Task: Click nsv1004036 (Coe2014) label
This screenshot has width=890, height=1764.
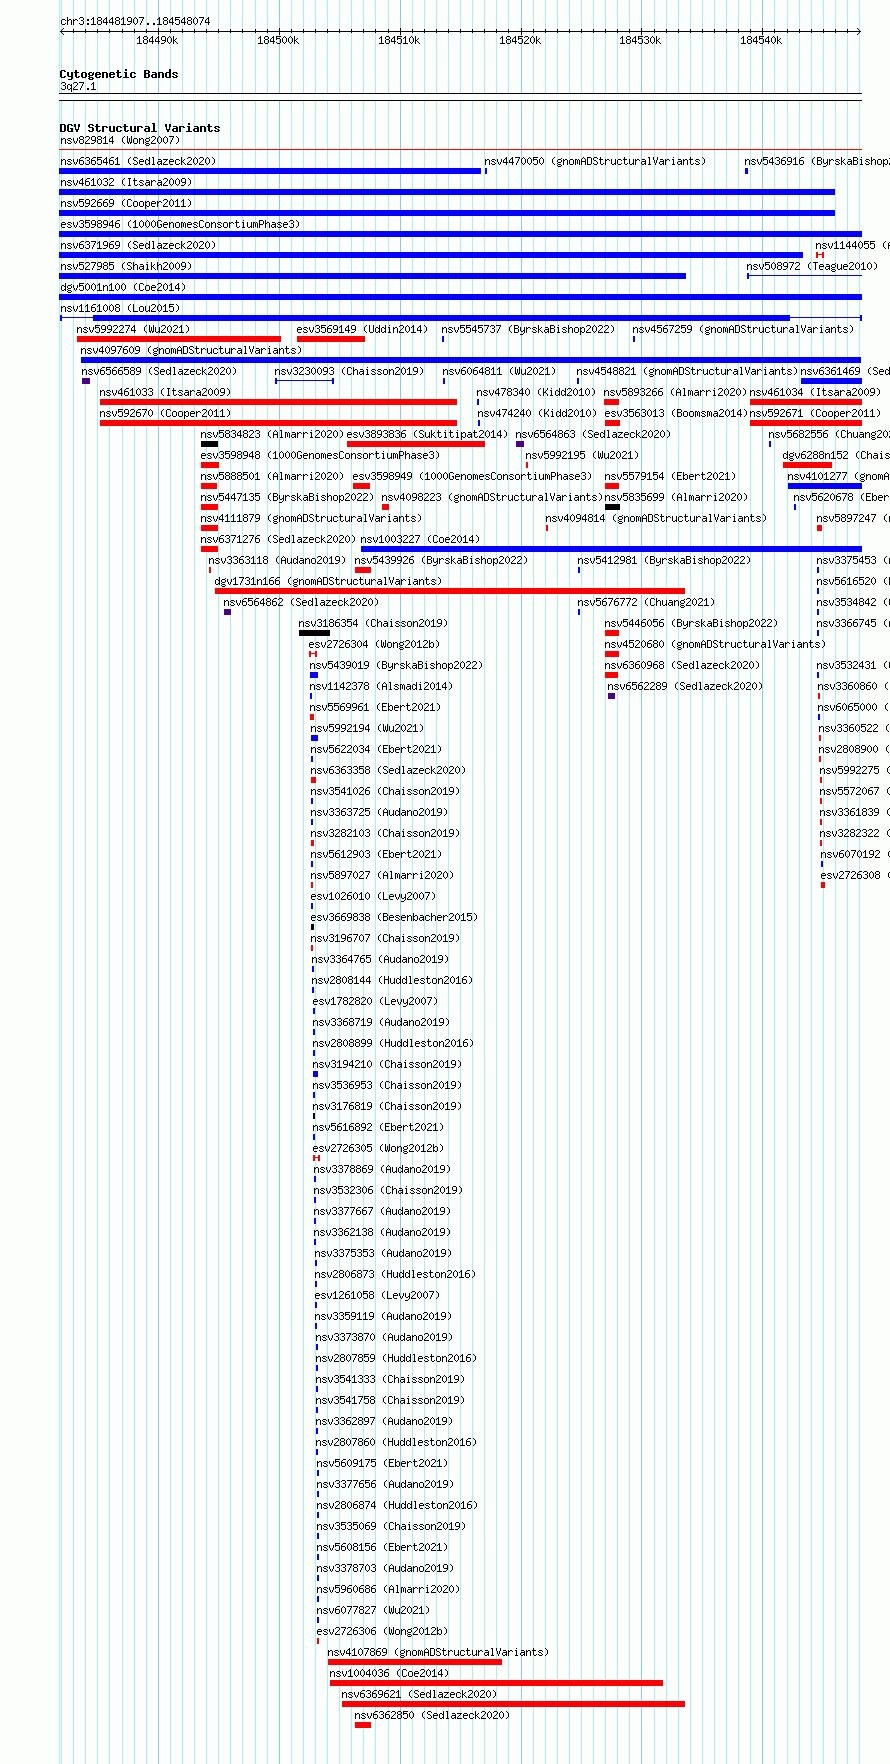Action: [389, 1673]
